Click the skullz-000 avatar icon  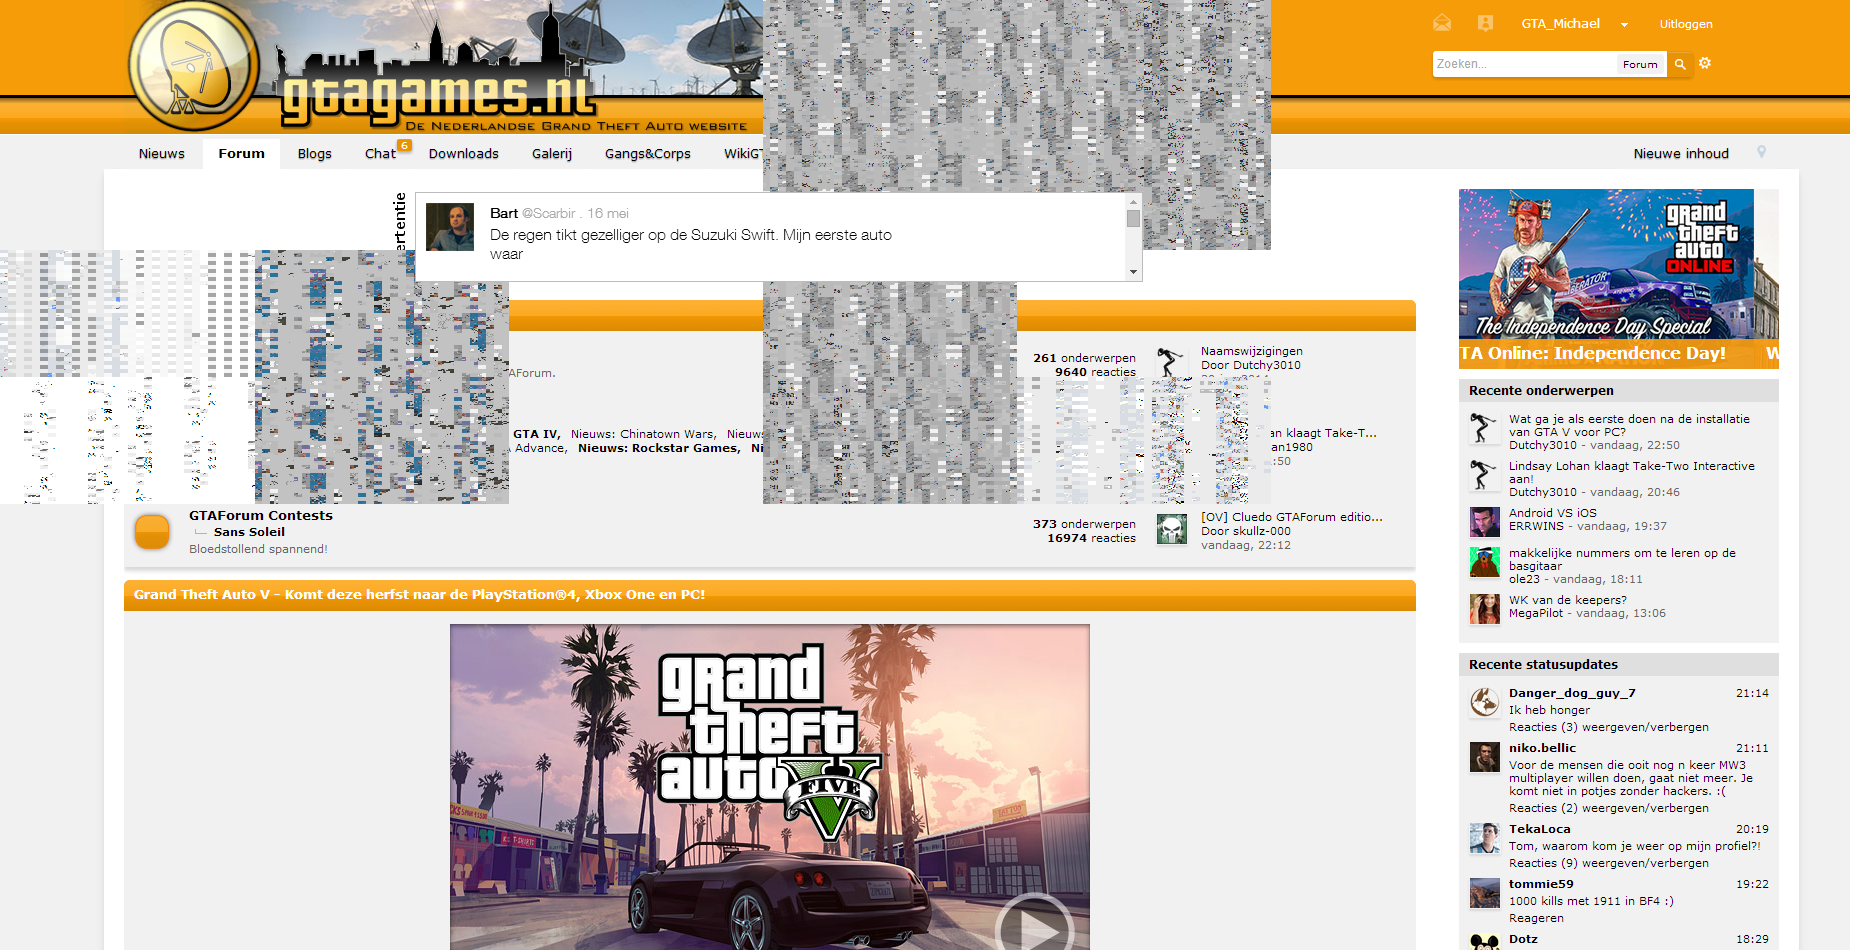tap(1171, 529)
